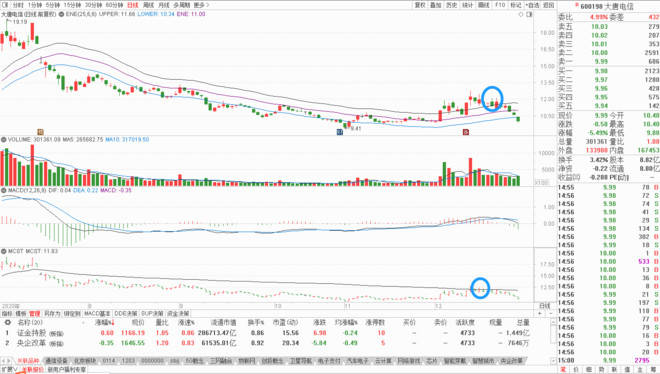Click the sector tabs right-end scroll arrow

pyautogui.click(x=554, y=361)
